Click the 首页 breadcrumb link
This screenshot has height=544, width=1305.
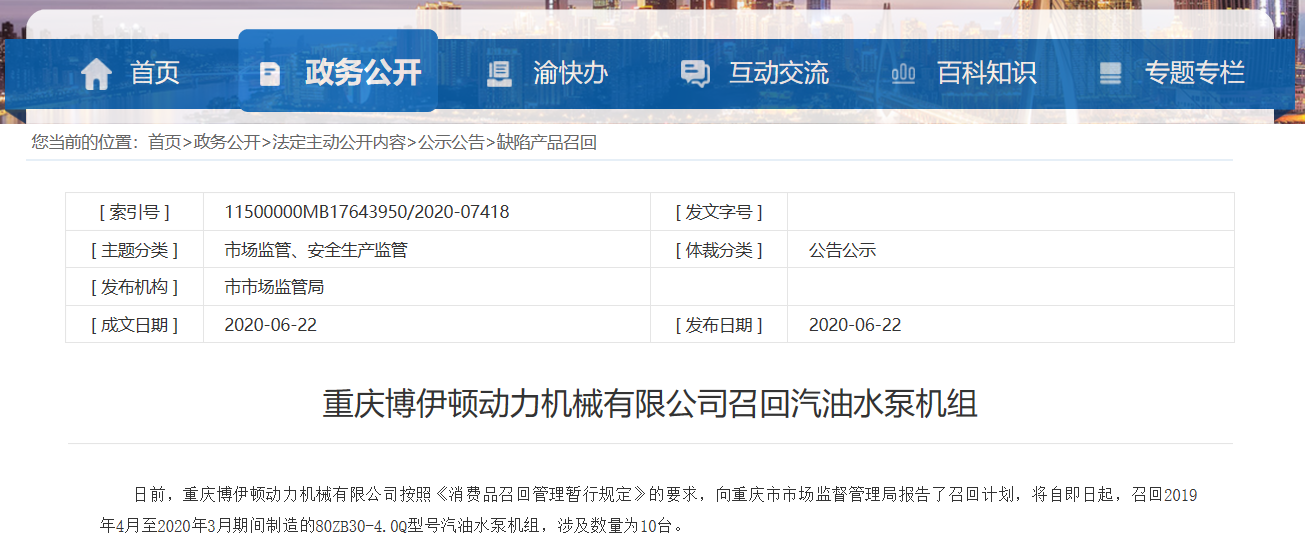pyautogui.click(x=165, y=143)
